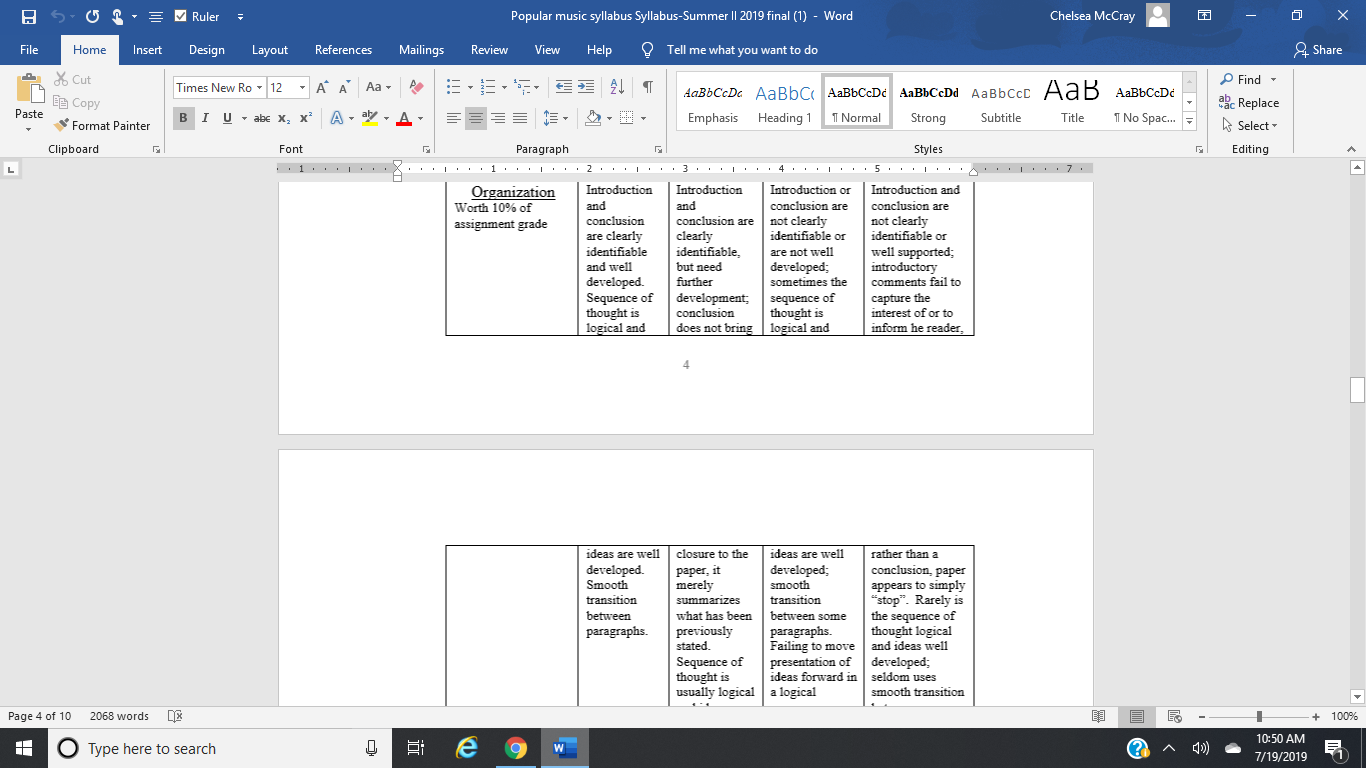Click the Sort A-Z icon

tap(617, 88)
